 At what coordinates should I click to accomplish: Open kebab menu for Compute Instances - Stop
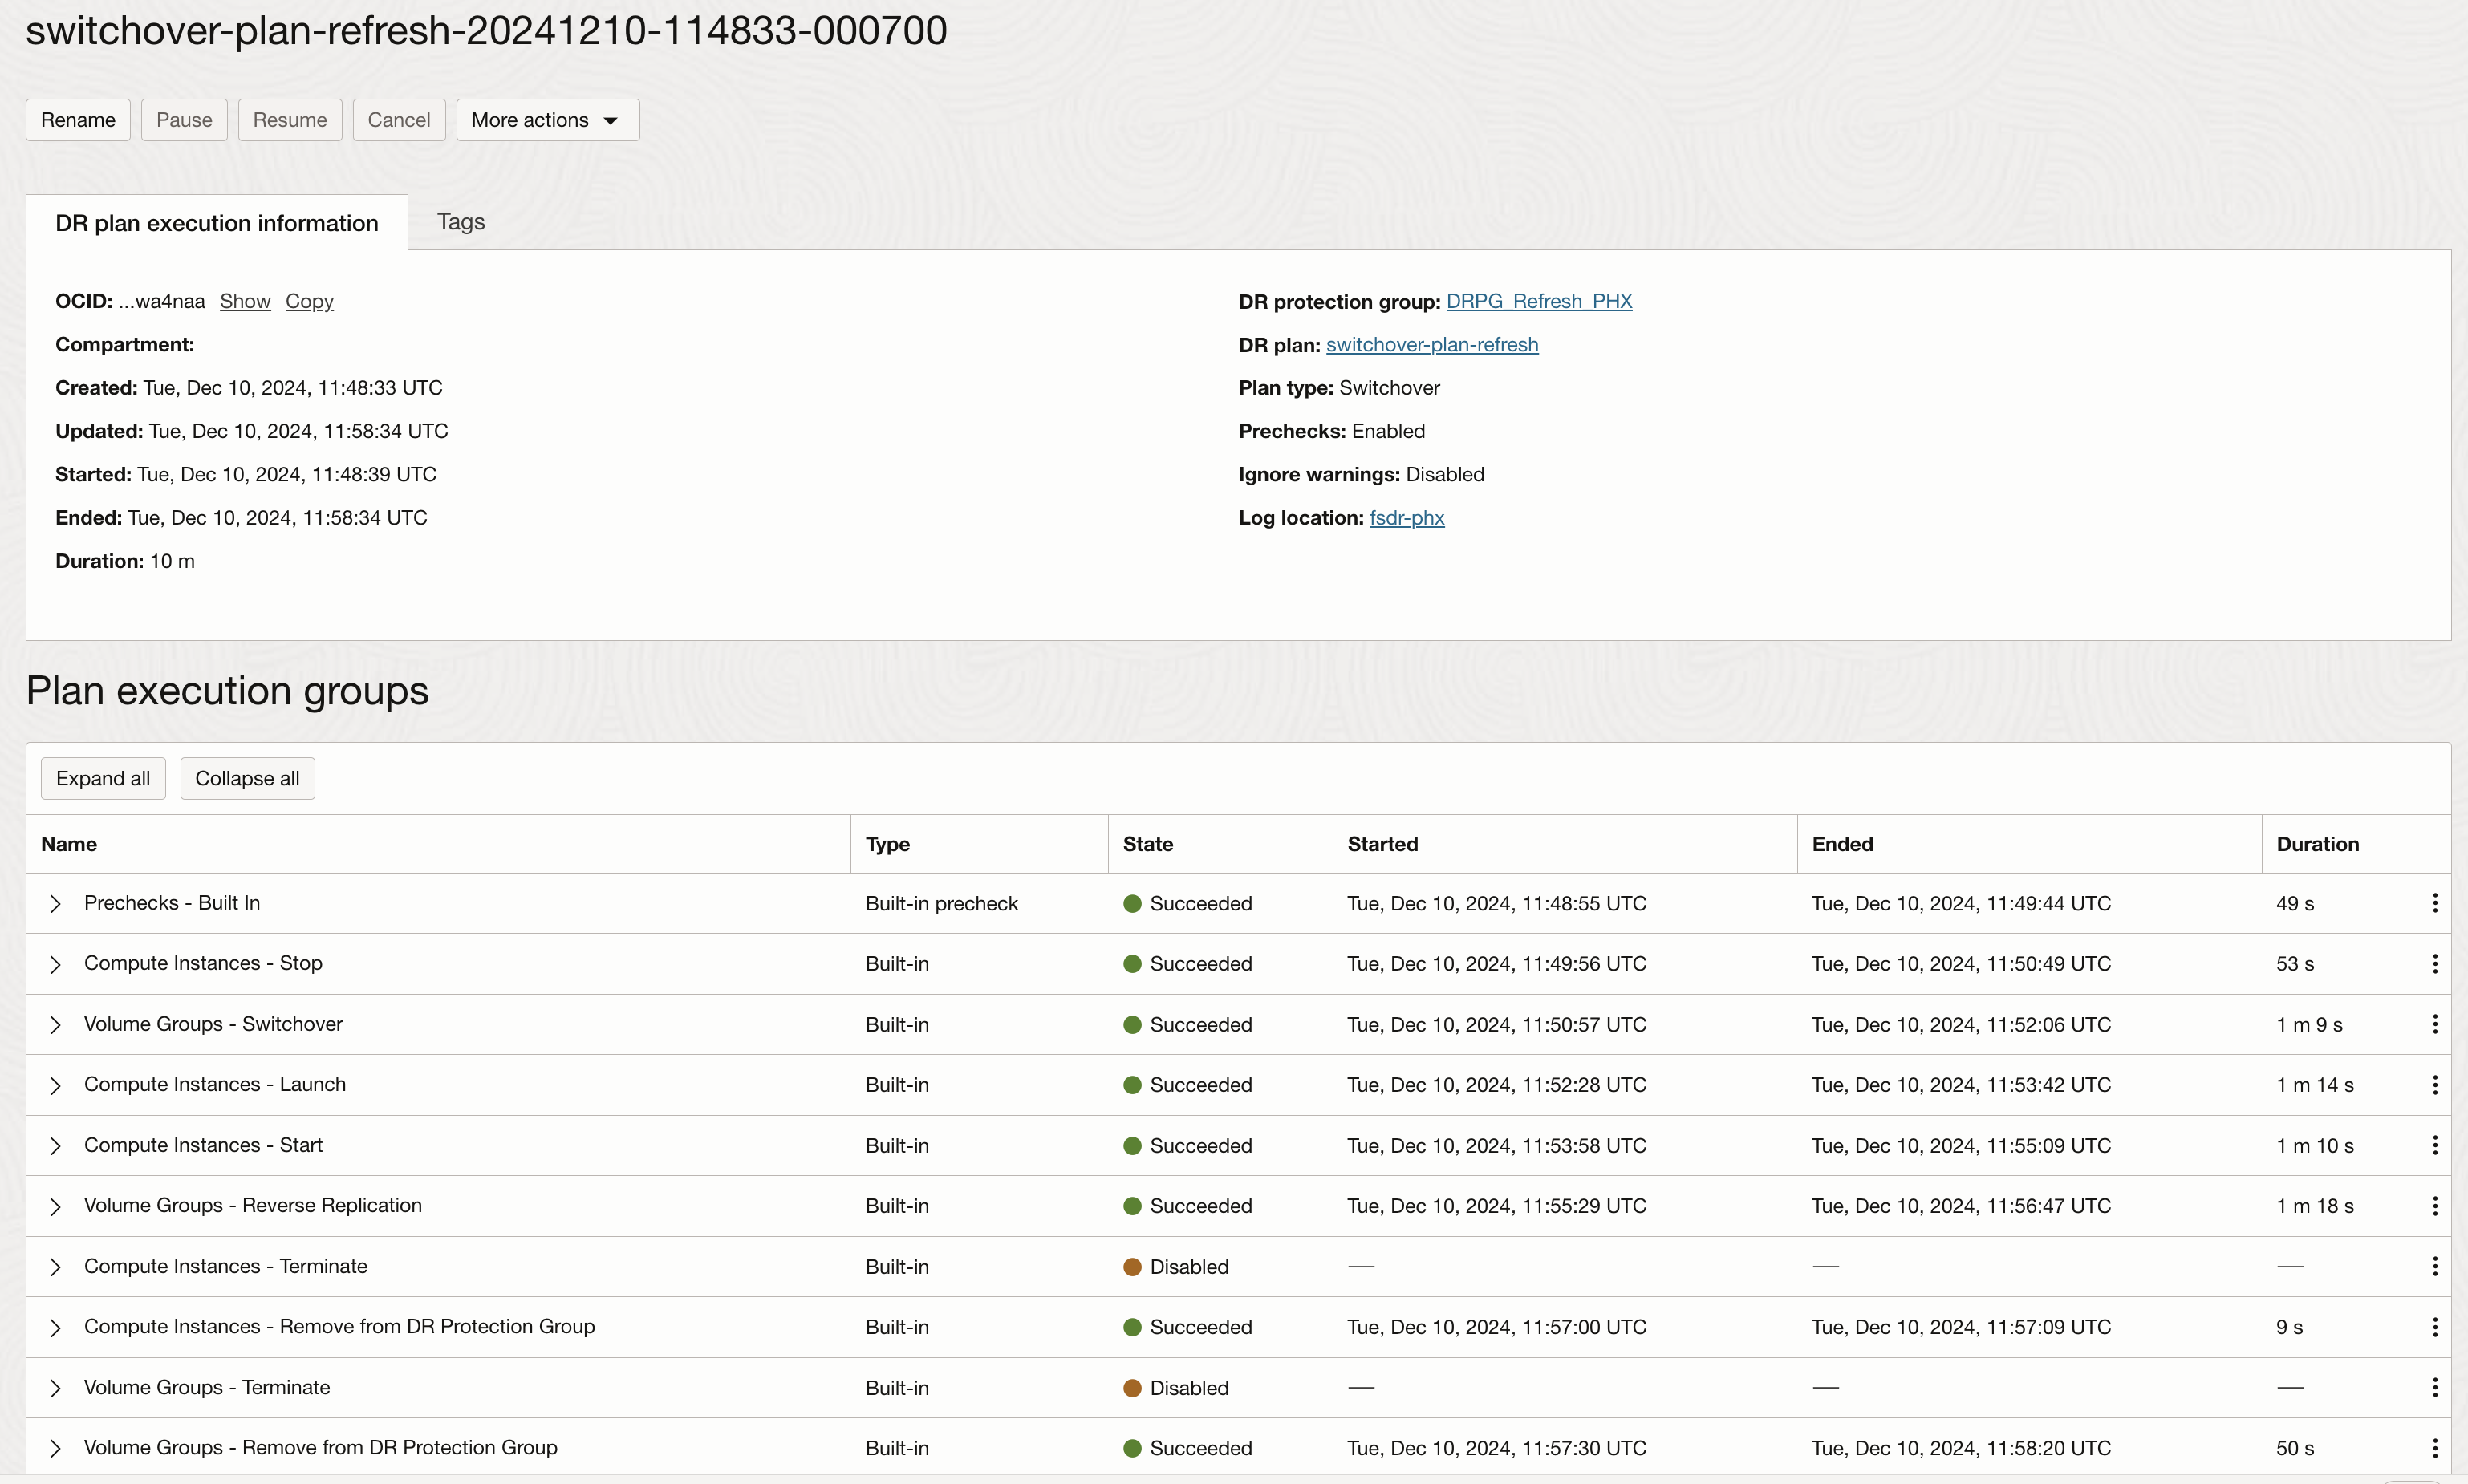[x=2434, y=963]
